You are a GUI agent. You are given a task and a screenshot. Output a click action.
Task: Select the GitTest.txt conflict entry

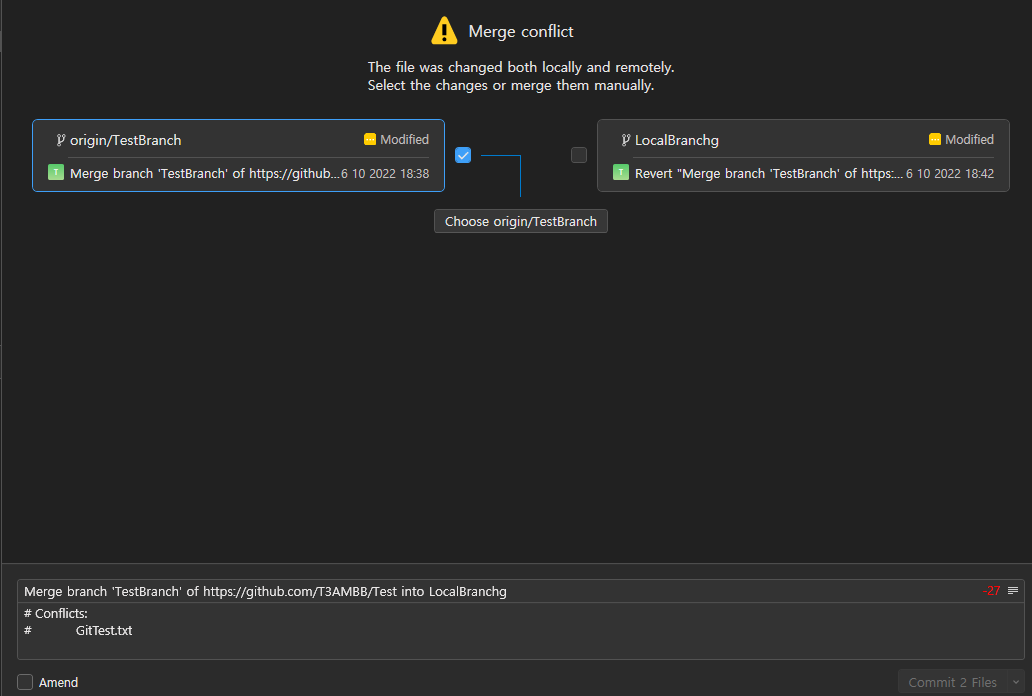[103, 630]
